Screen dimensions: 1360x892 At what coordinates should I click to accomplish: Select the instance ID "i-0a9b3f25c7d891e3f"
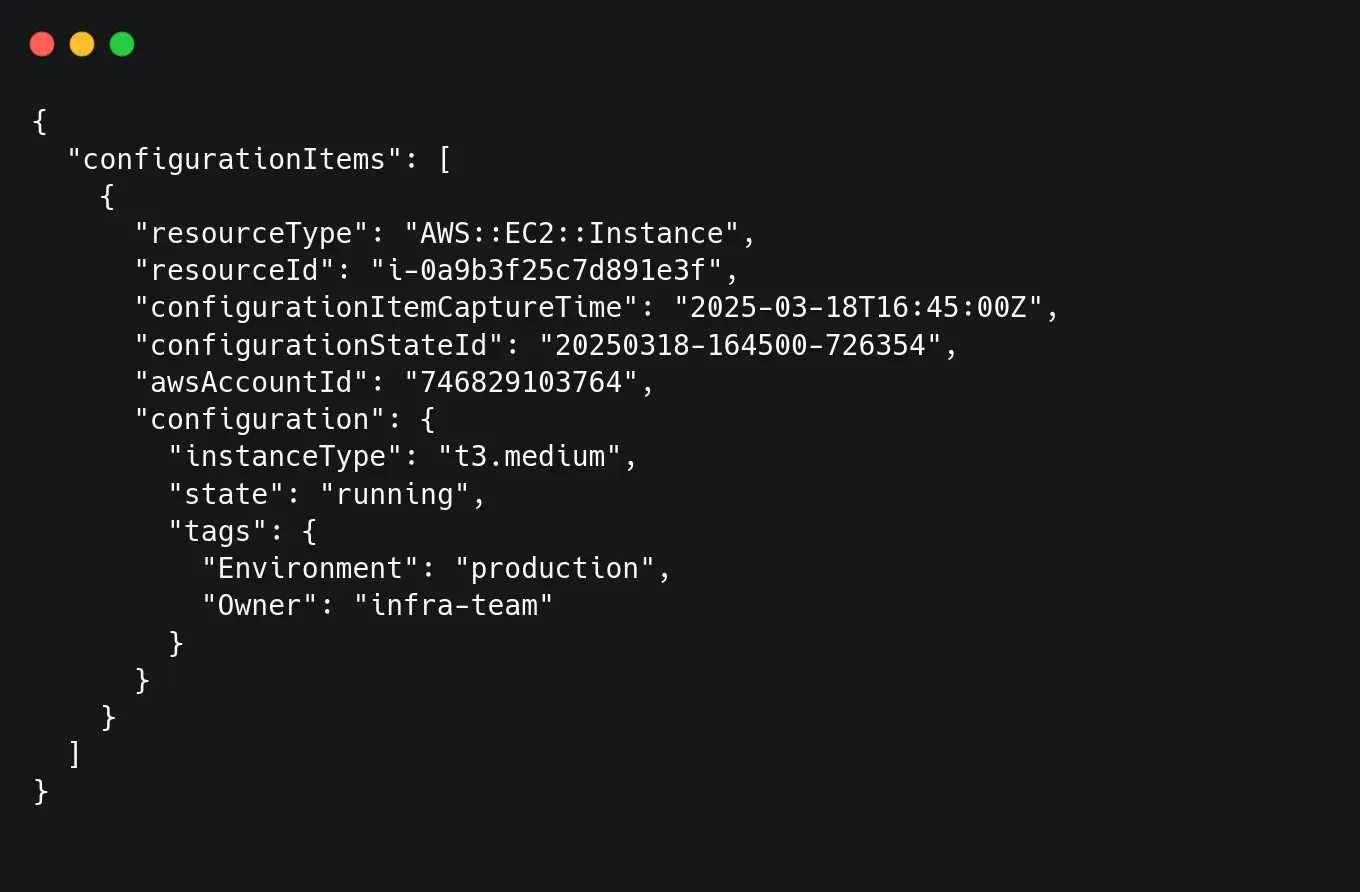click(x=546, y=271)
